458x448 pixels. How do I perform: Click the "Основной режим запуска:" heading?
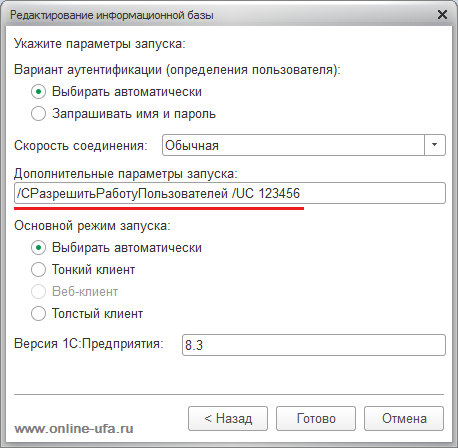(x=92, y=226)
